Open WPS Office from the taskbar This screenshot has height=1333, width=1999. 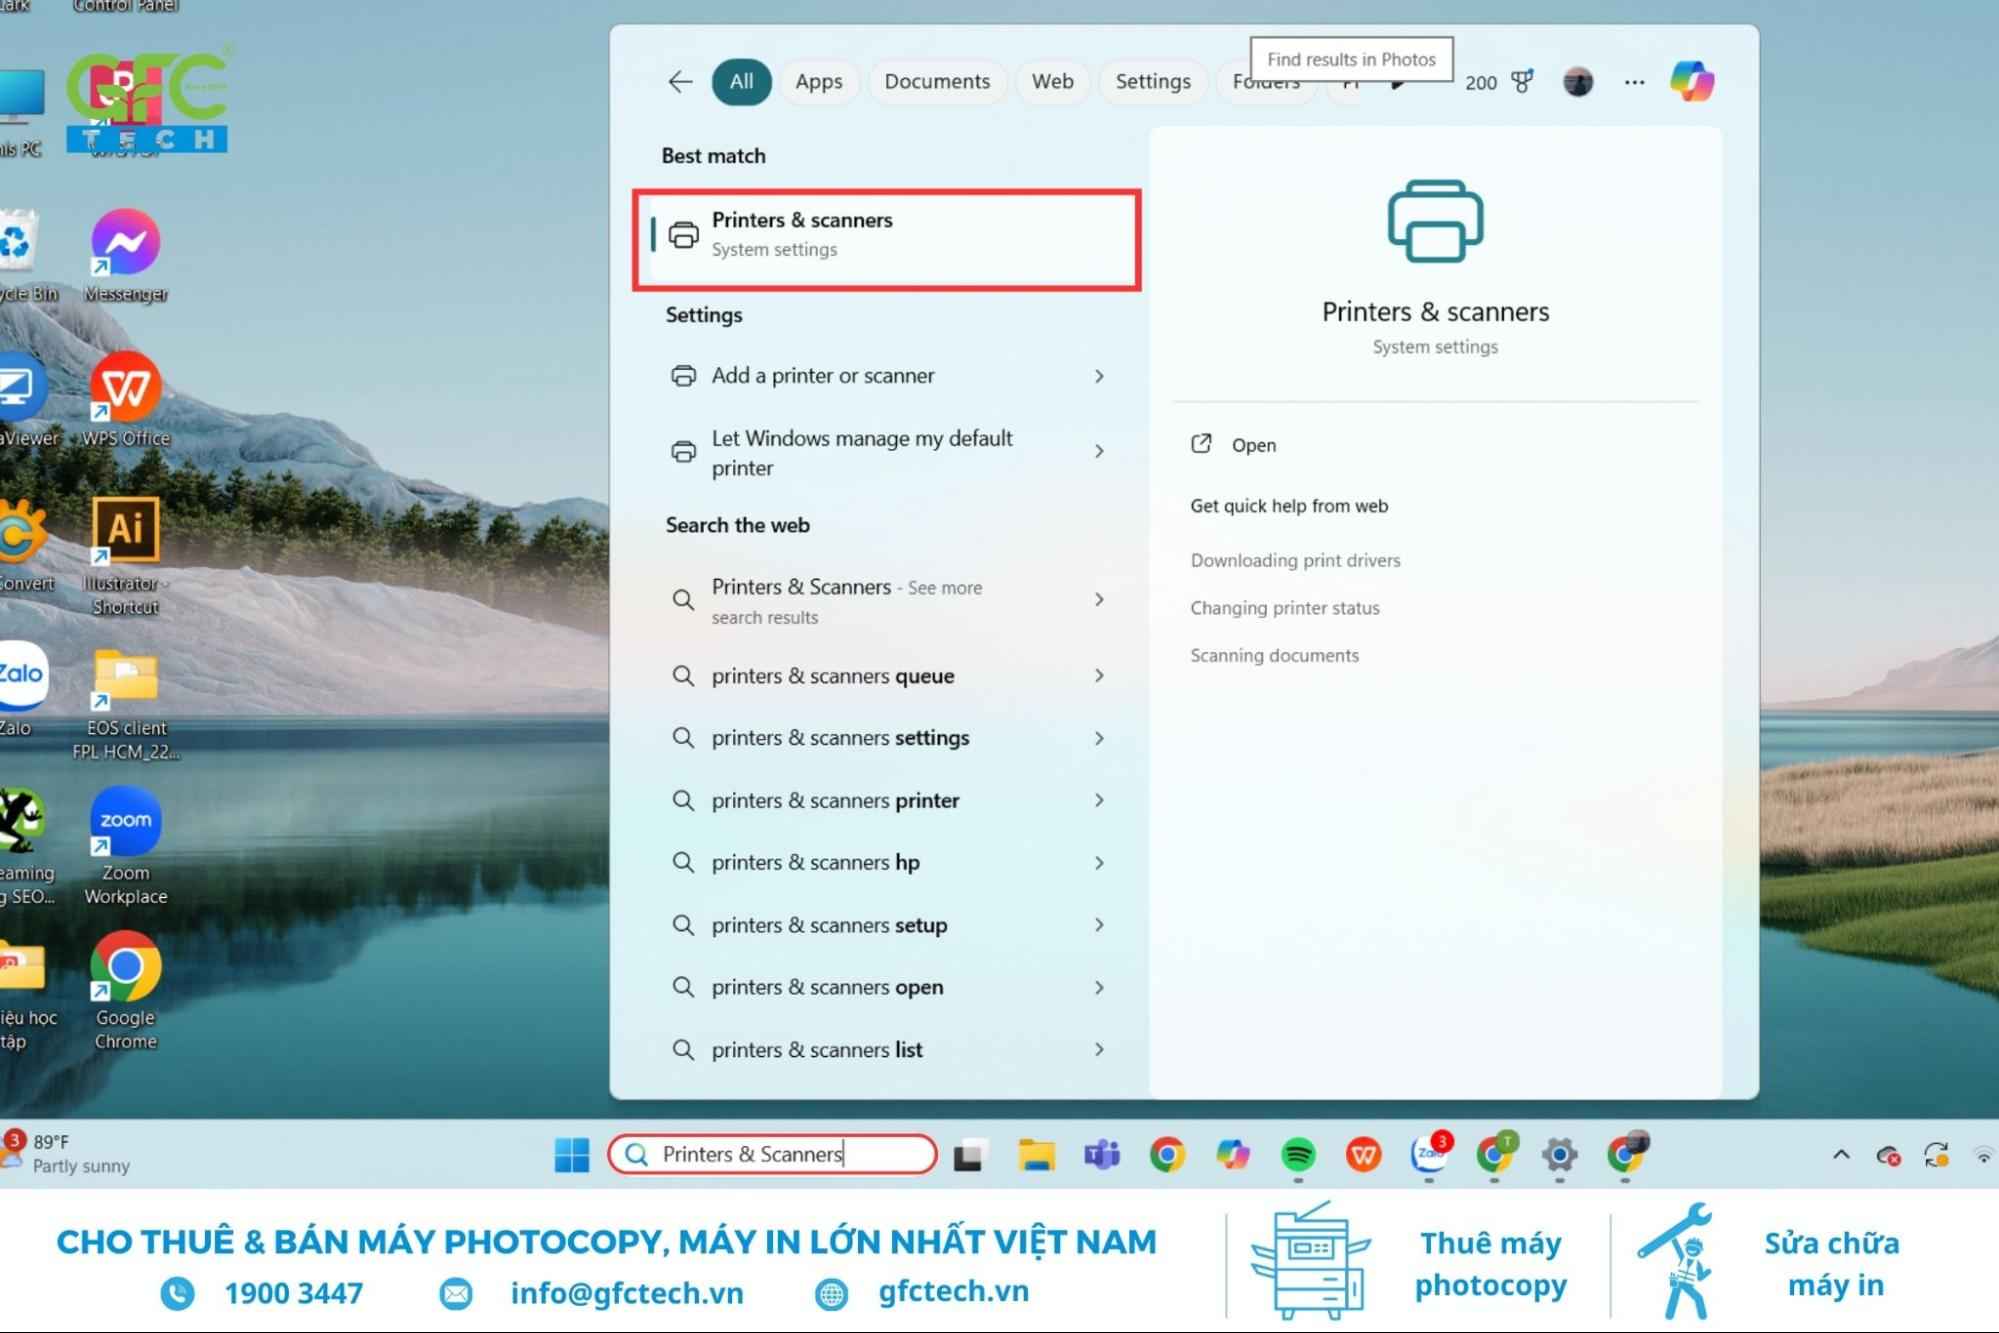pos(1363,1156)
